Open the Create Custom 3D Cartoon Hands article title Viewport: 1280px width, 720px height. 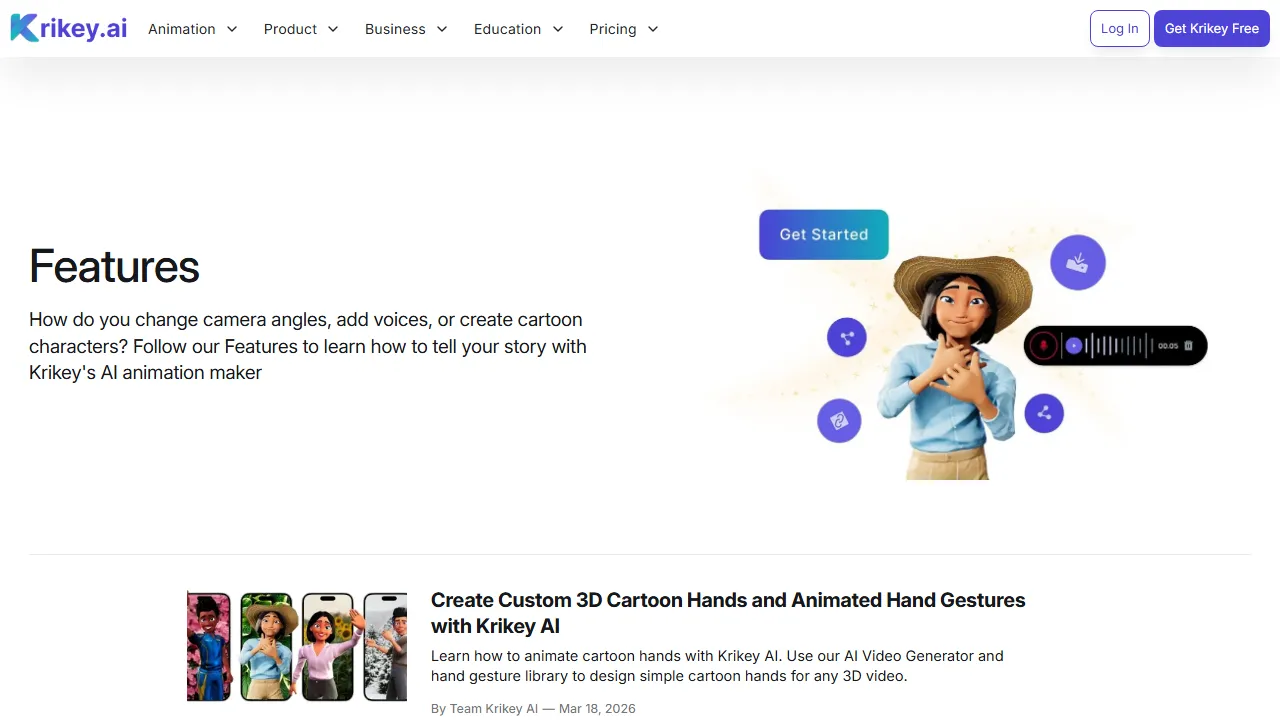click(x=728, y=613)
